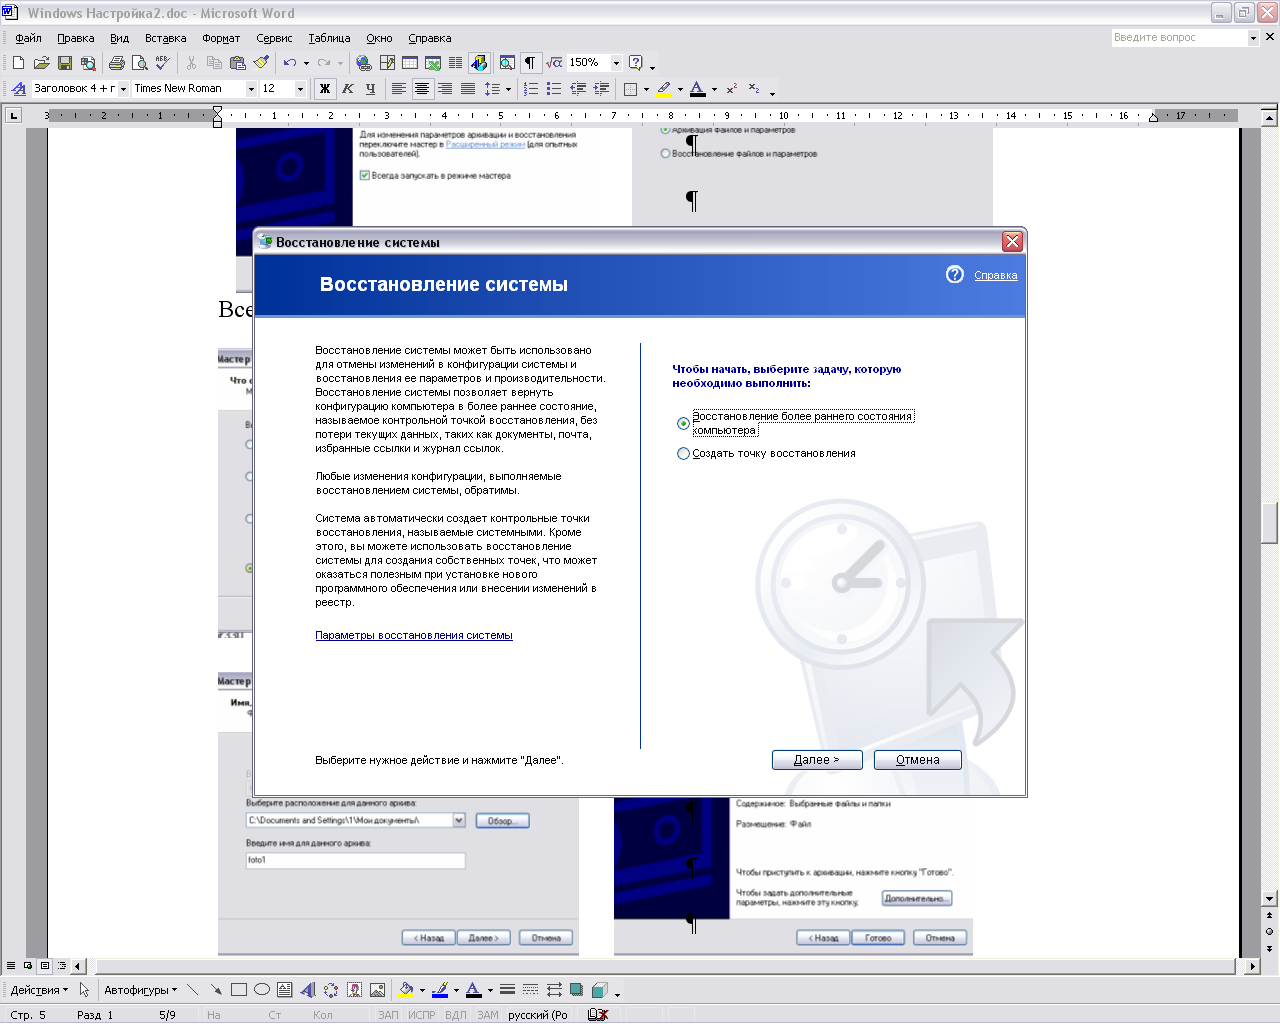
Task: Toggle italic formatting (К)
Action: tap(348, 89)
